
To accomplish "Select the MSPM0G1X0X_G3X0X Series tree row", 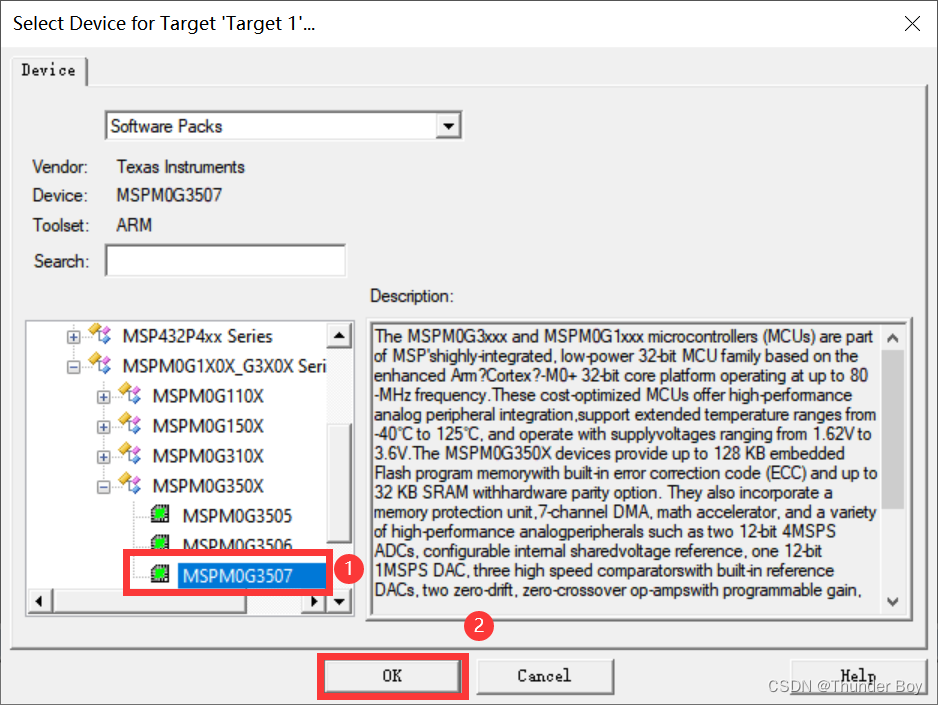I will pos(224,366).
